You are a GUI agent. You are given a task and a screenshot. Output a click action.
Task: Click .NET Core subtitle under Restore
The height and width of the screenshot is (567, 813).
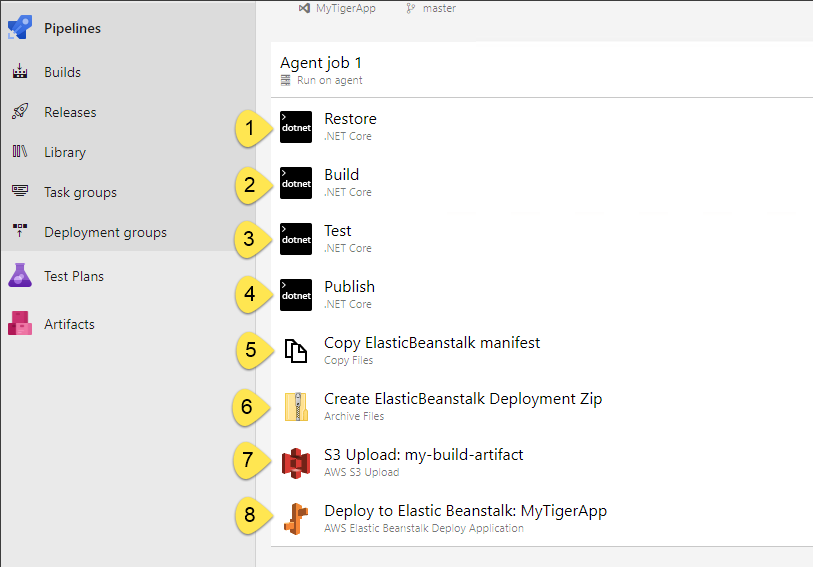348,136
